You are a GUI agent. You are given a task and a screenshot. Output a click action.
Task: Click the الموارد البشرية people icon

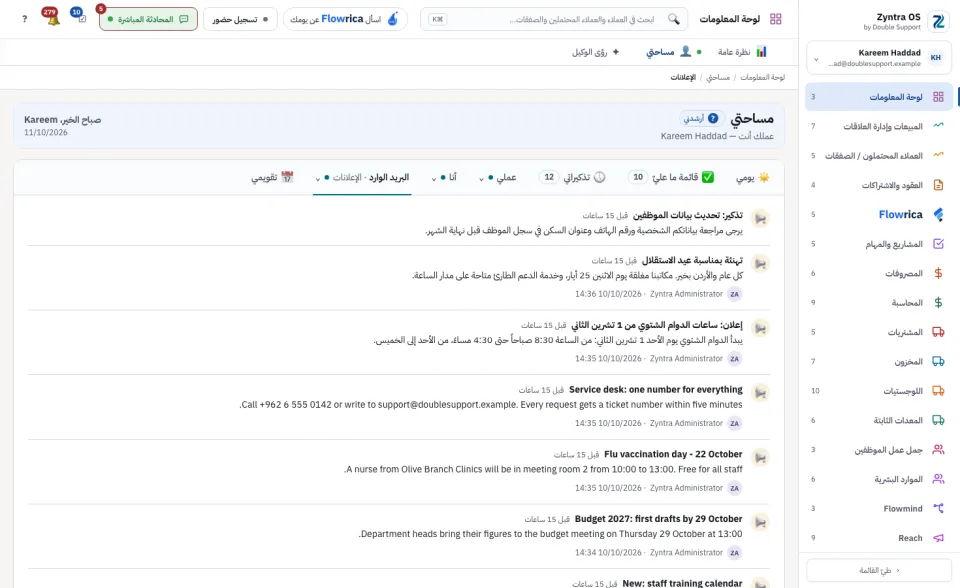click(938, 479)
